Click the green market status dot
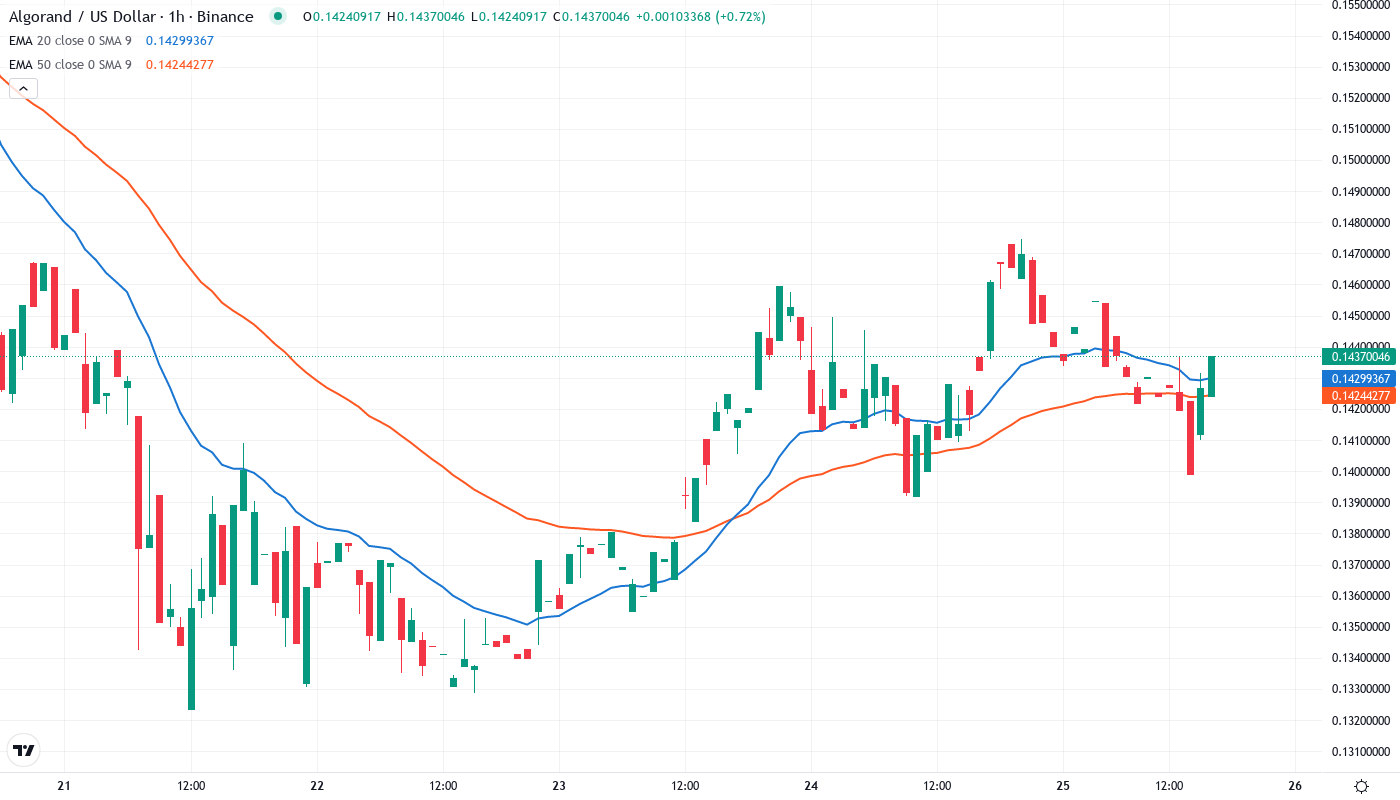Image resolution: width=1400 pixels, height=800 pixels. (278, 16)
